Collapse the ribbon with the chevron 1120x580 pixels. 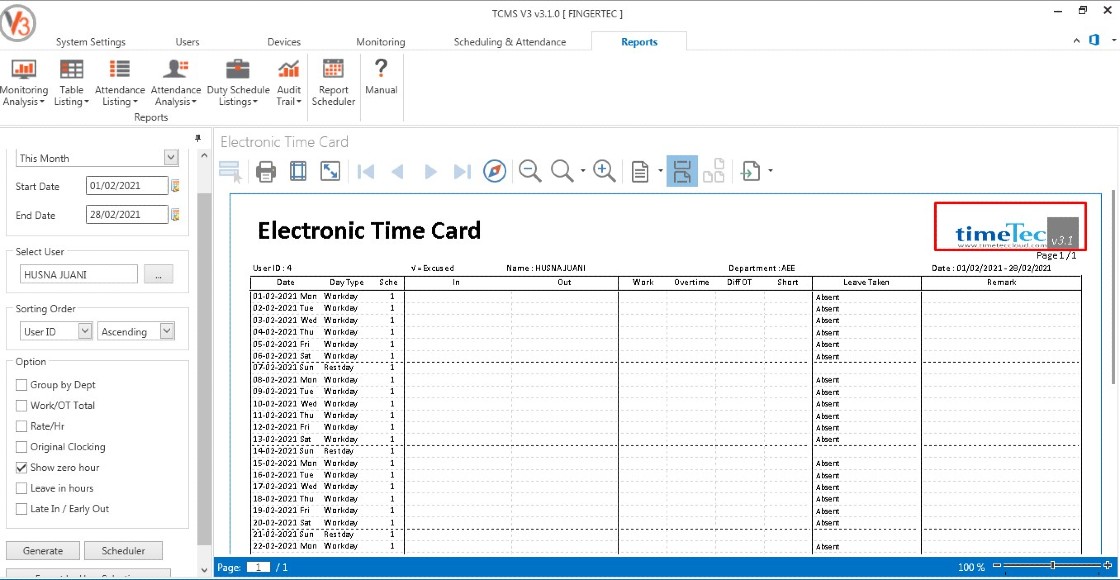coord(1076,41)
